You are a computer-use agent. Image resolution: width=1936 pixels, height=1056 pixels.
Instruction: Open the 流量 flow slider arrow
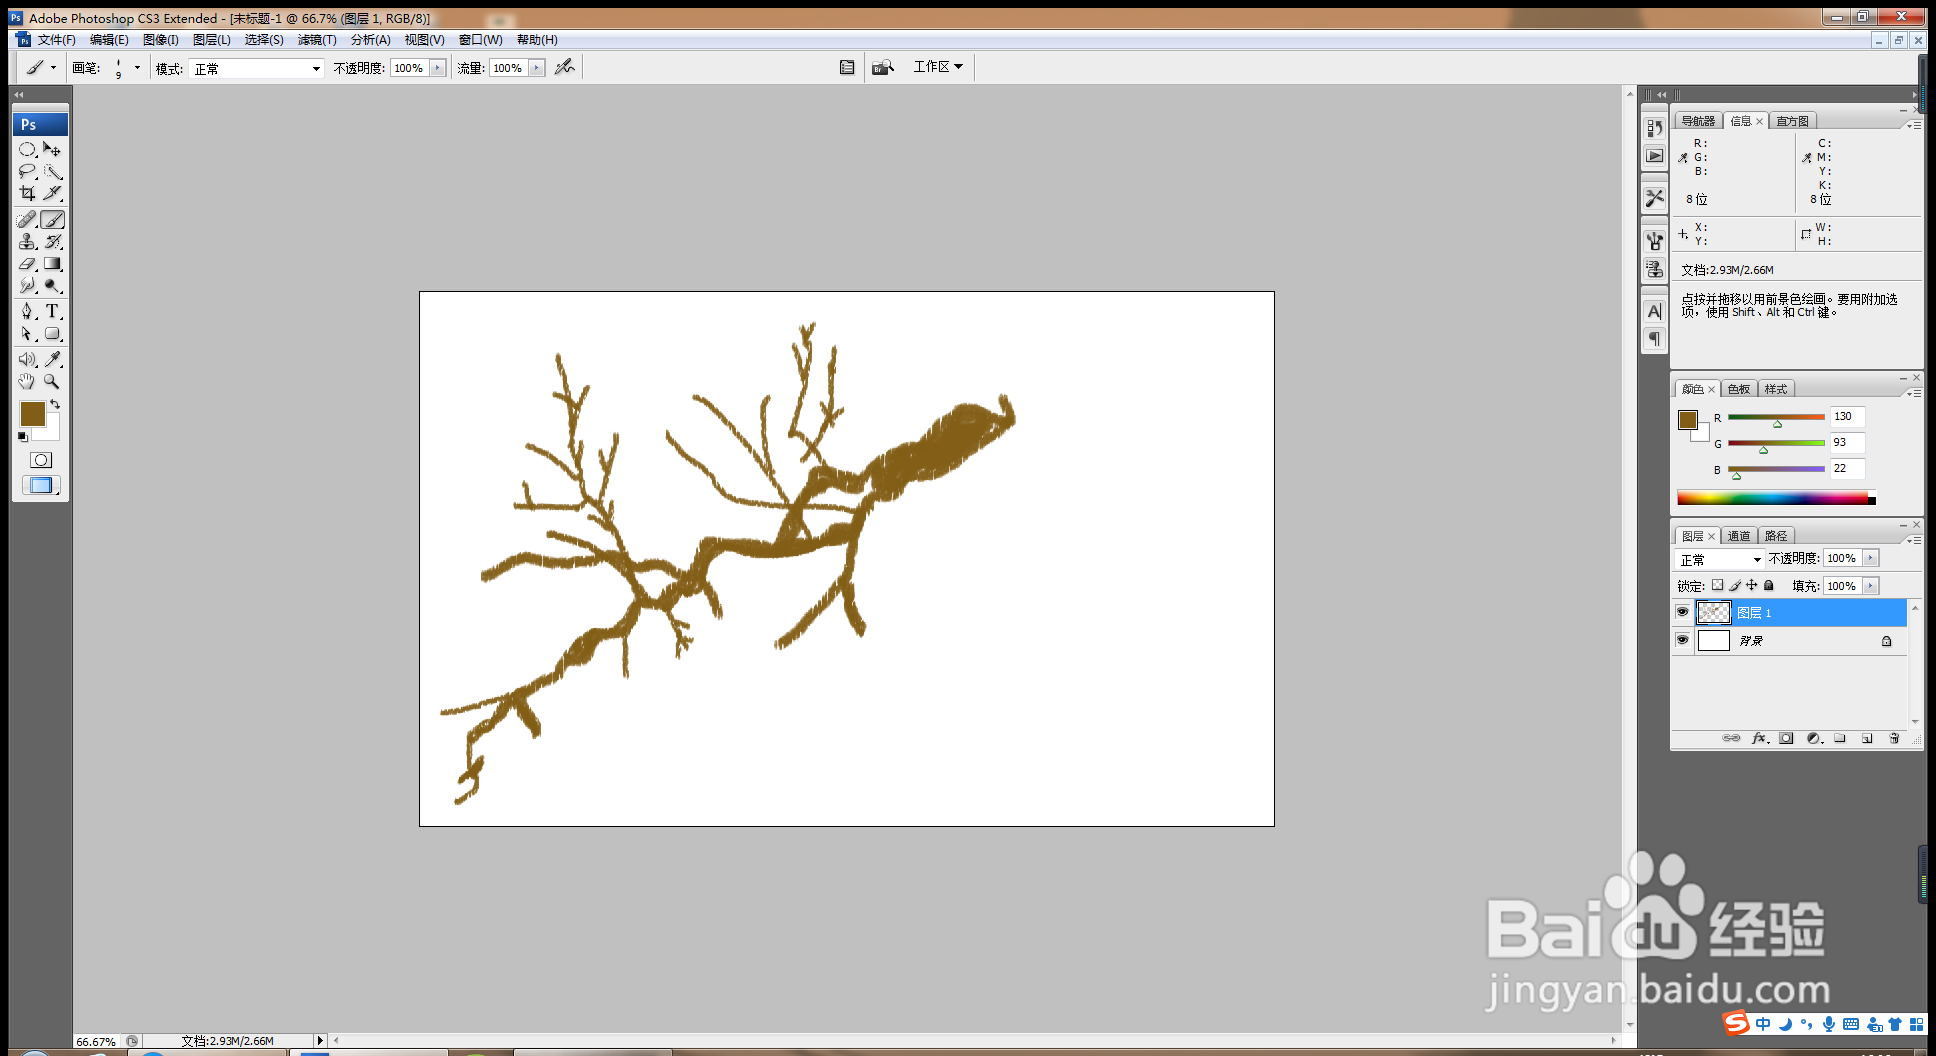537,68
